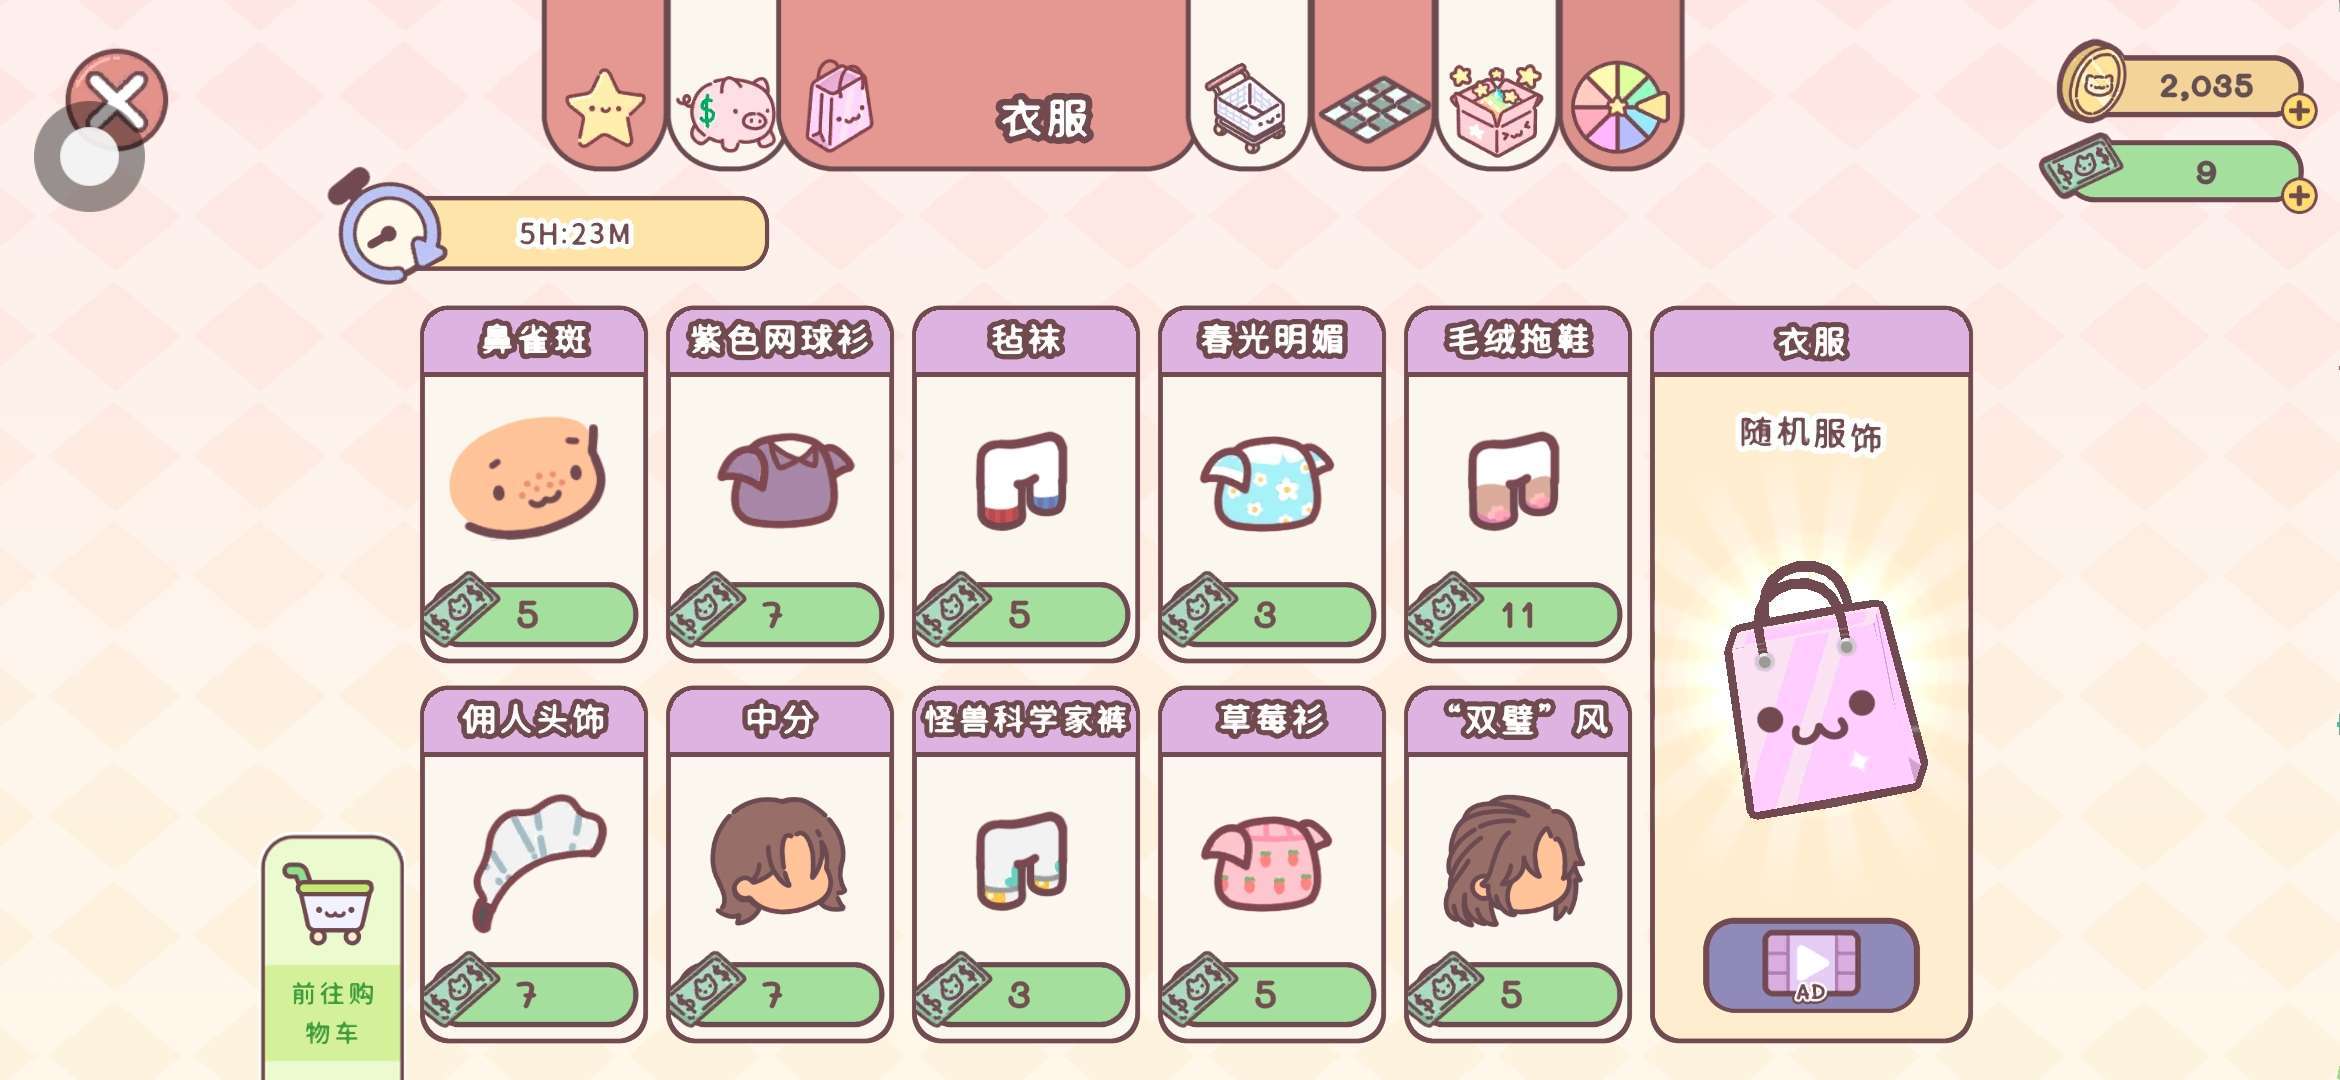Add more gold coins with plus
Screen dimensions: 2340x1080
click(2299, 111)
